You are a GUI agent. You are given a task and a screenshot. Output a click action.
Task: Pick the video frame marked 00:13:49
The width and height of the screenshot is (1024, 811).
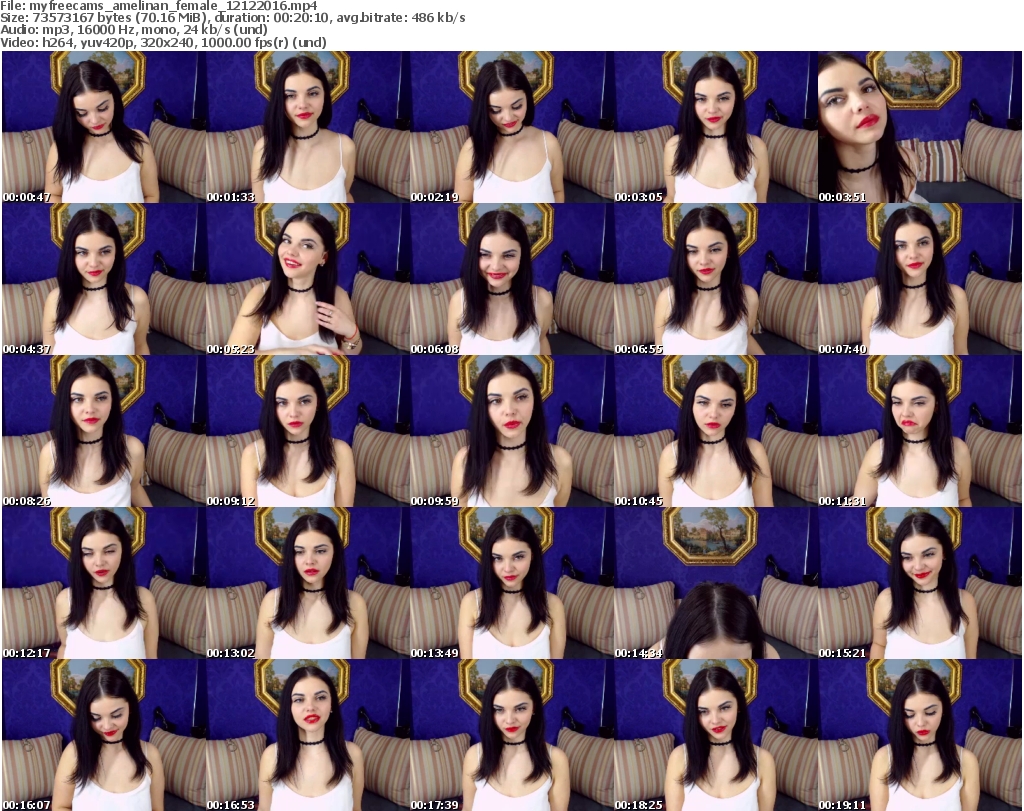pos(511,583)
